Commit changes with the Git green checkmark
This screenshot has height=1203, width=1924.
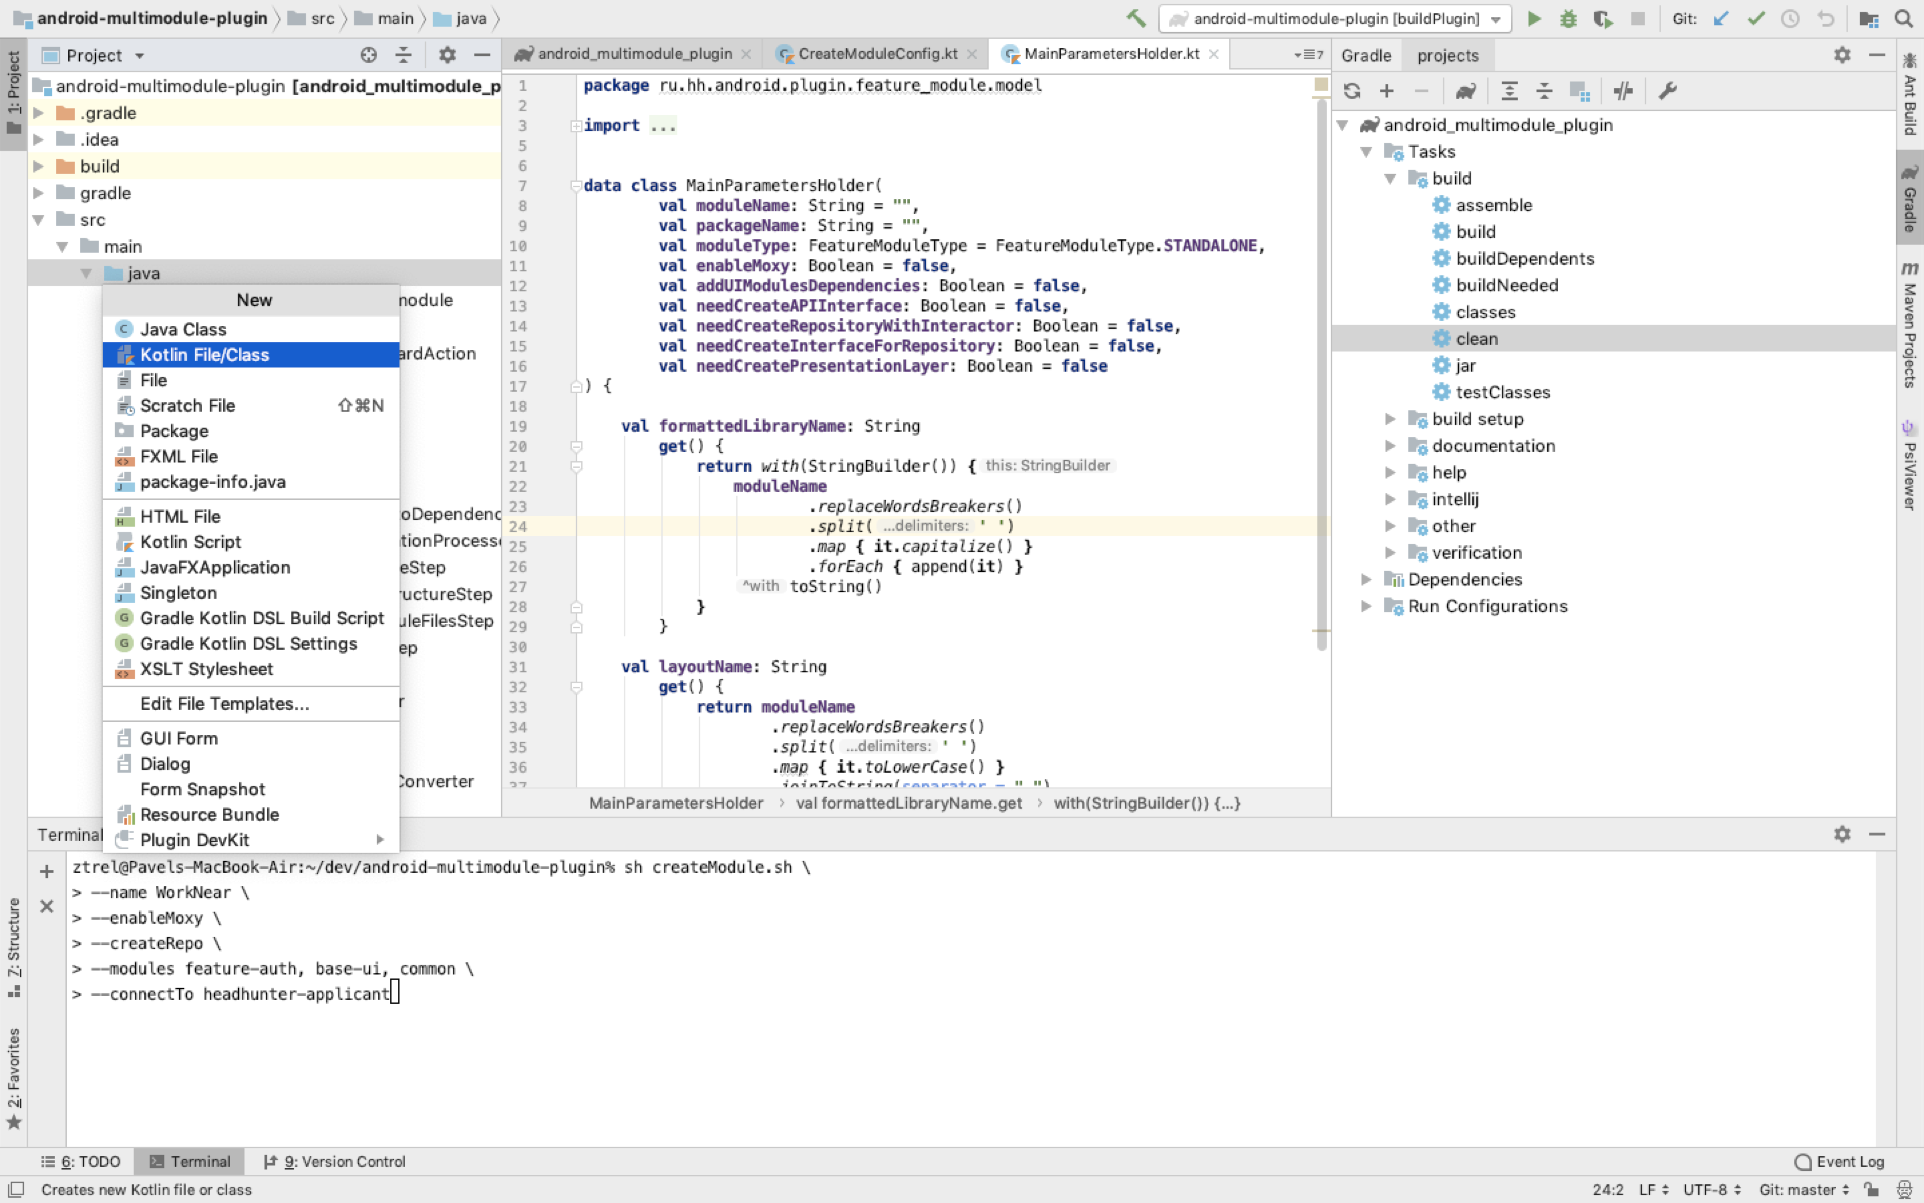pyautogui.click(x=1756, y=18)
